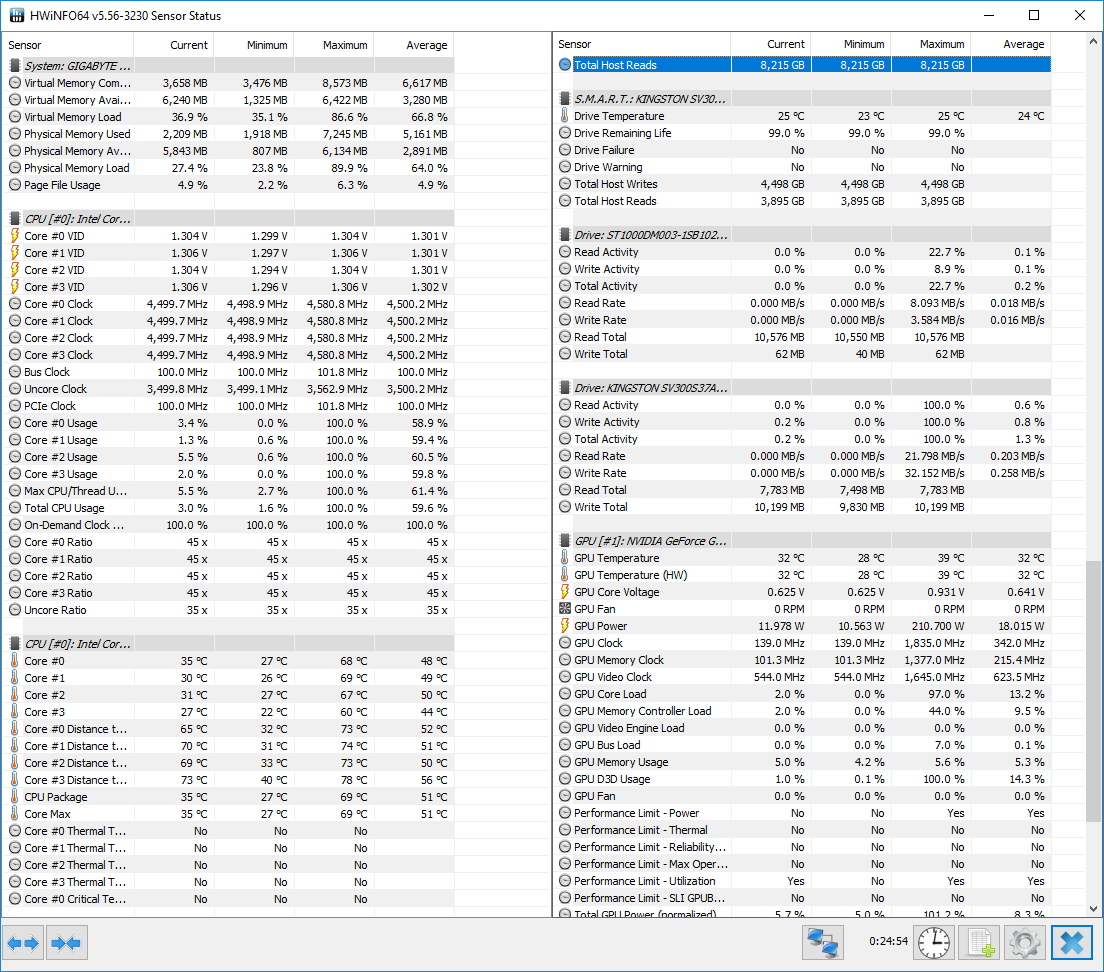This screenshot has width=1104, height=972.
Task: Click the scrollbar down arrow
Action: (1093, 908)
